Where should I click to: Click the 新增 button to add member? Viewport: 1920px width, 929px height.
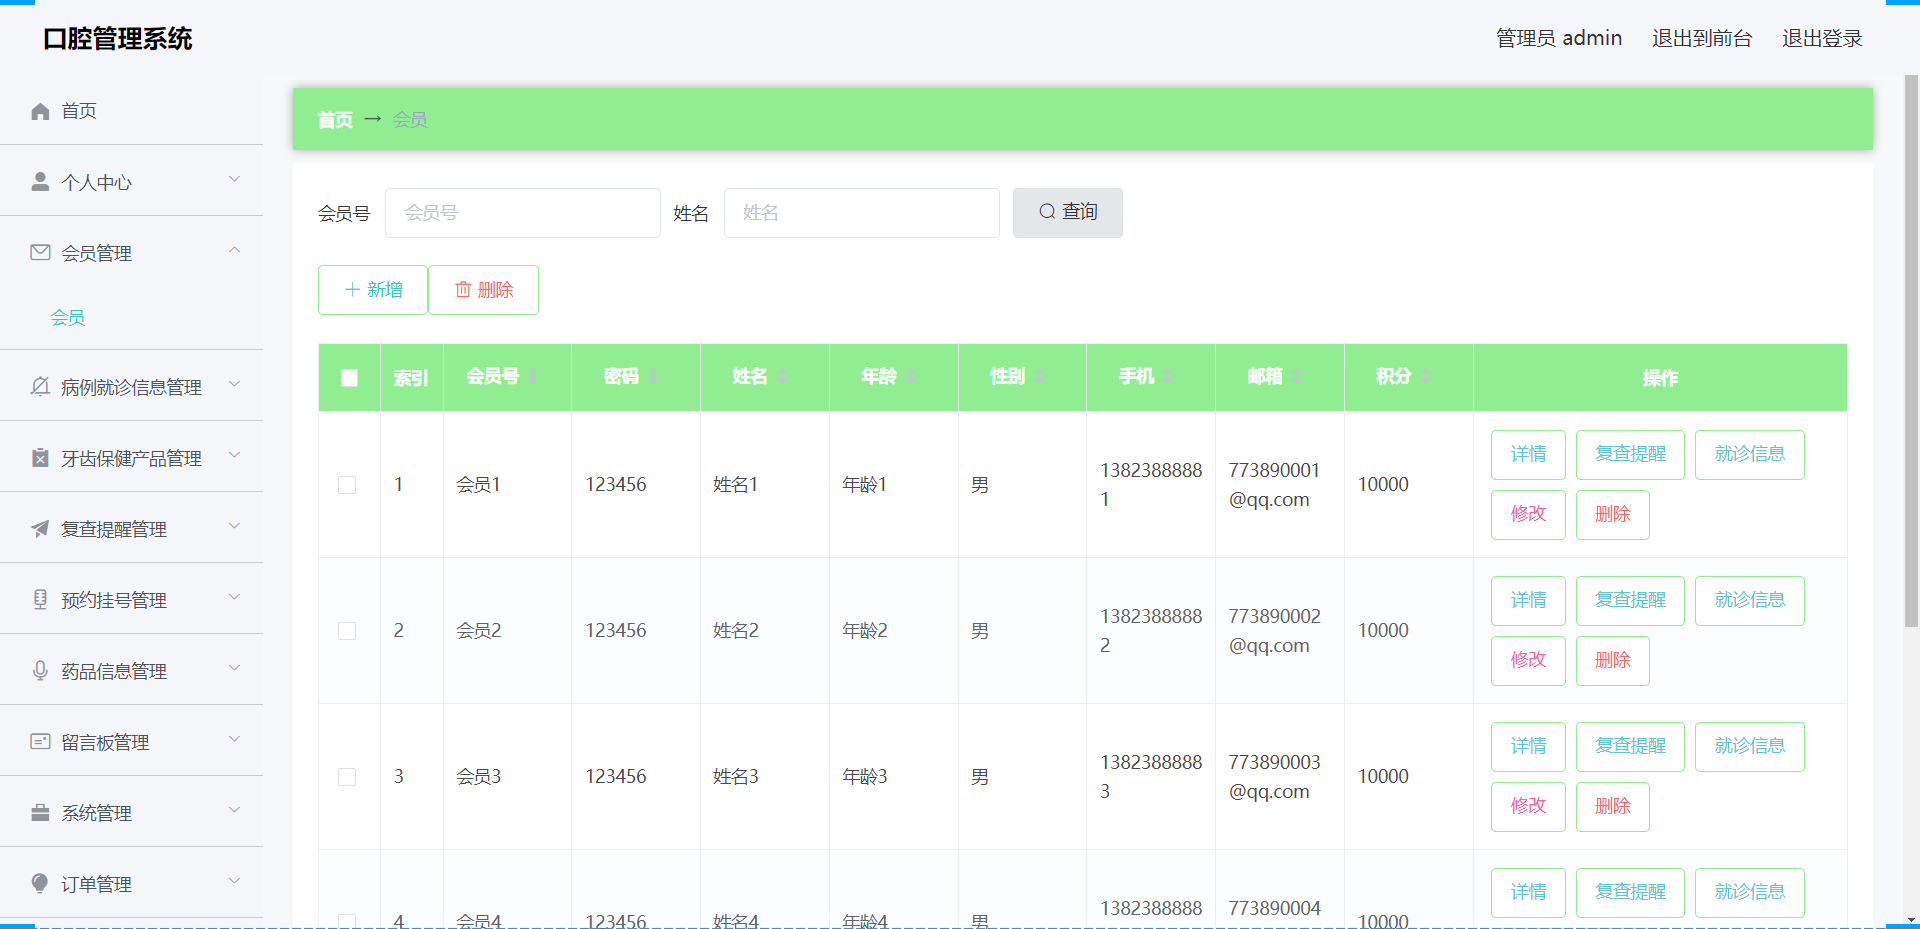[372, 289]
